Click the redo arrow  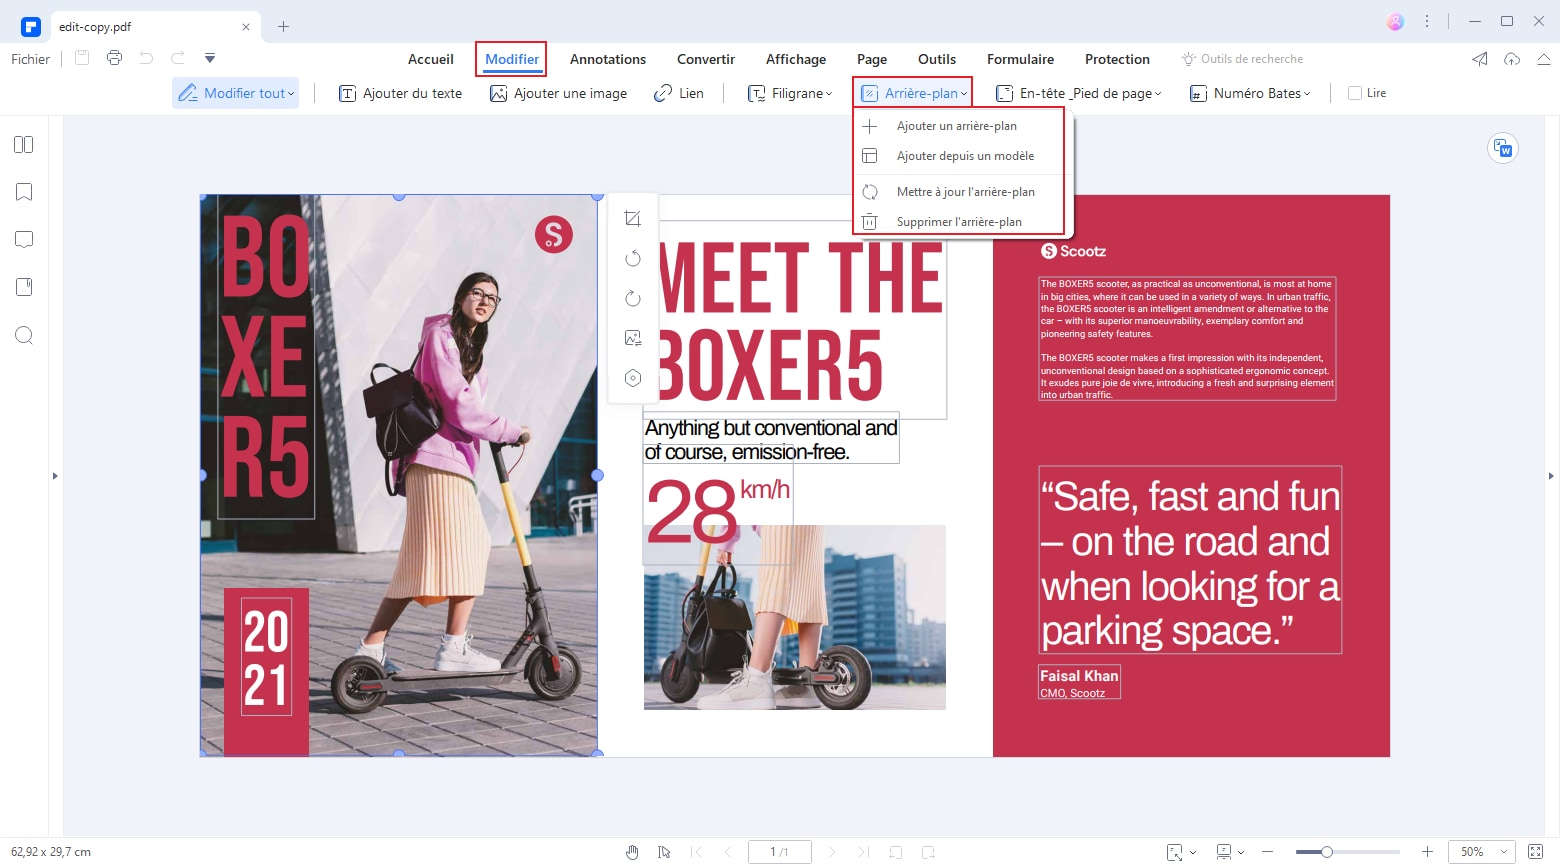178,58
